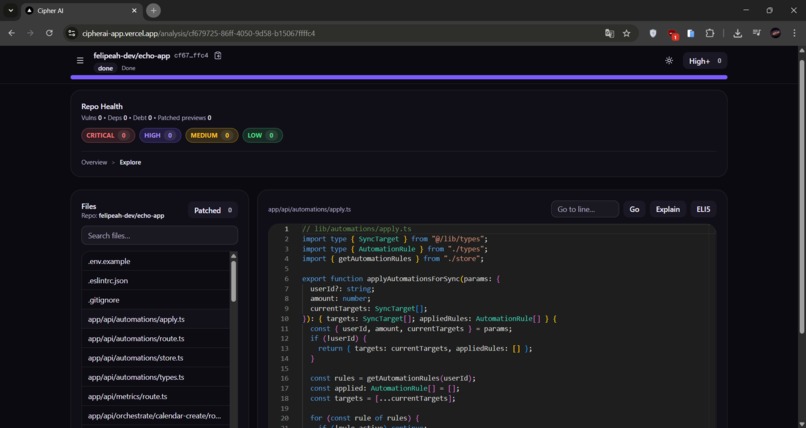The height and width of the screenshot is (428, 806).
Task: Open app/api/orchestrate/calendar-create file
Action: click(156, 416)
